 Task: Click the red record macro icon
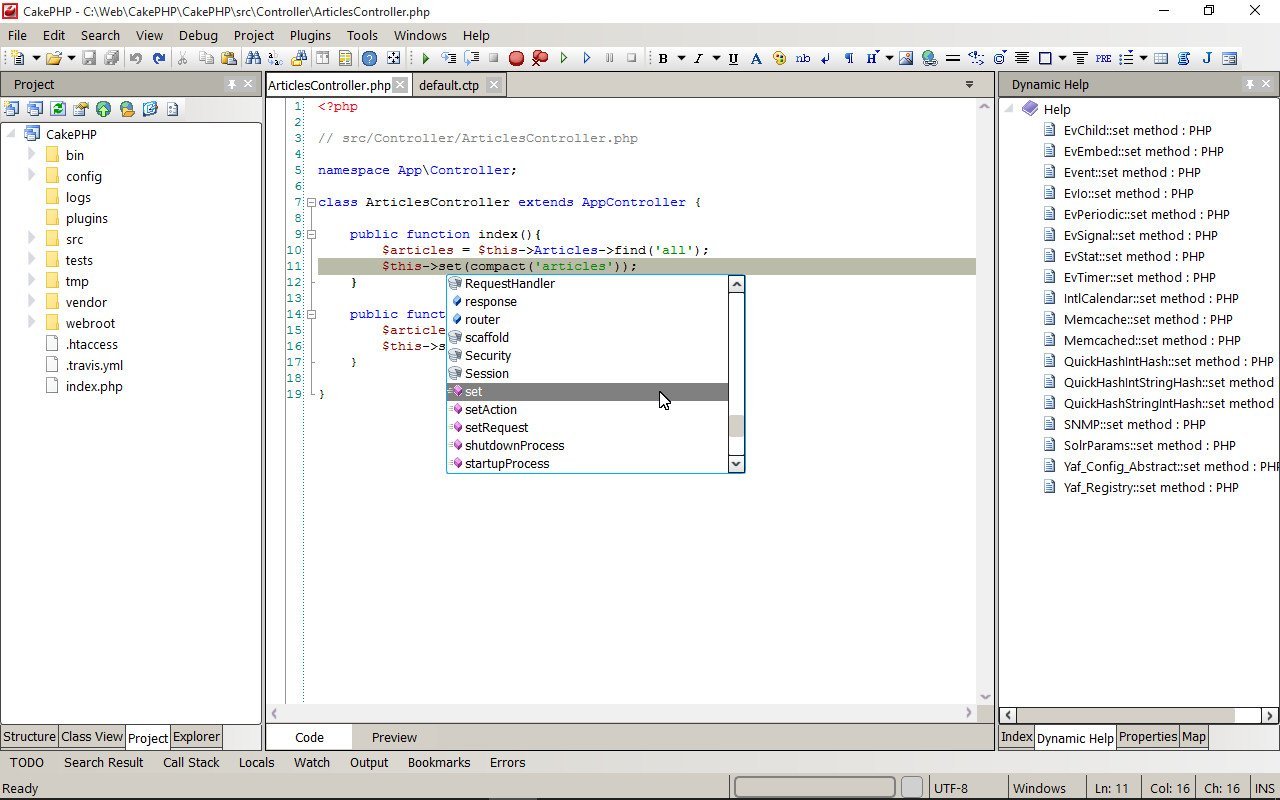tap(516, 58)
